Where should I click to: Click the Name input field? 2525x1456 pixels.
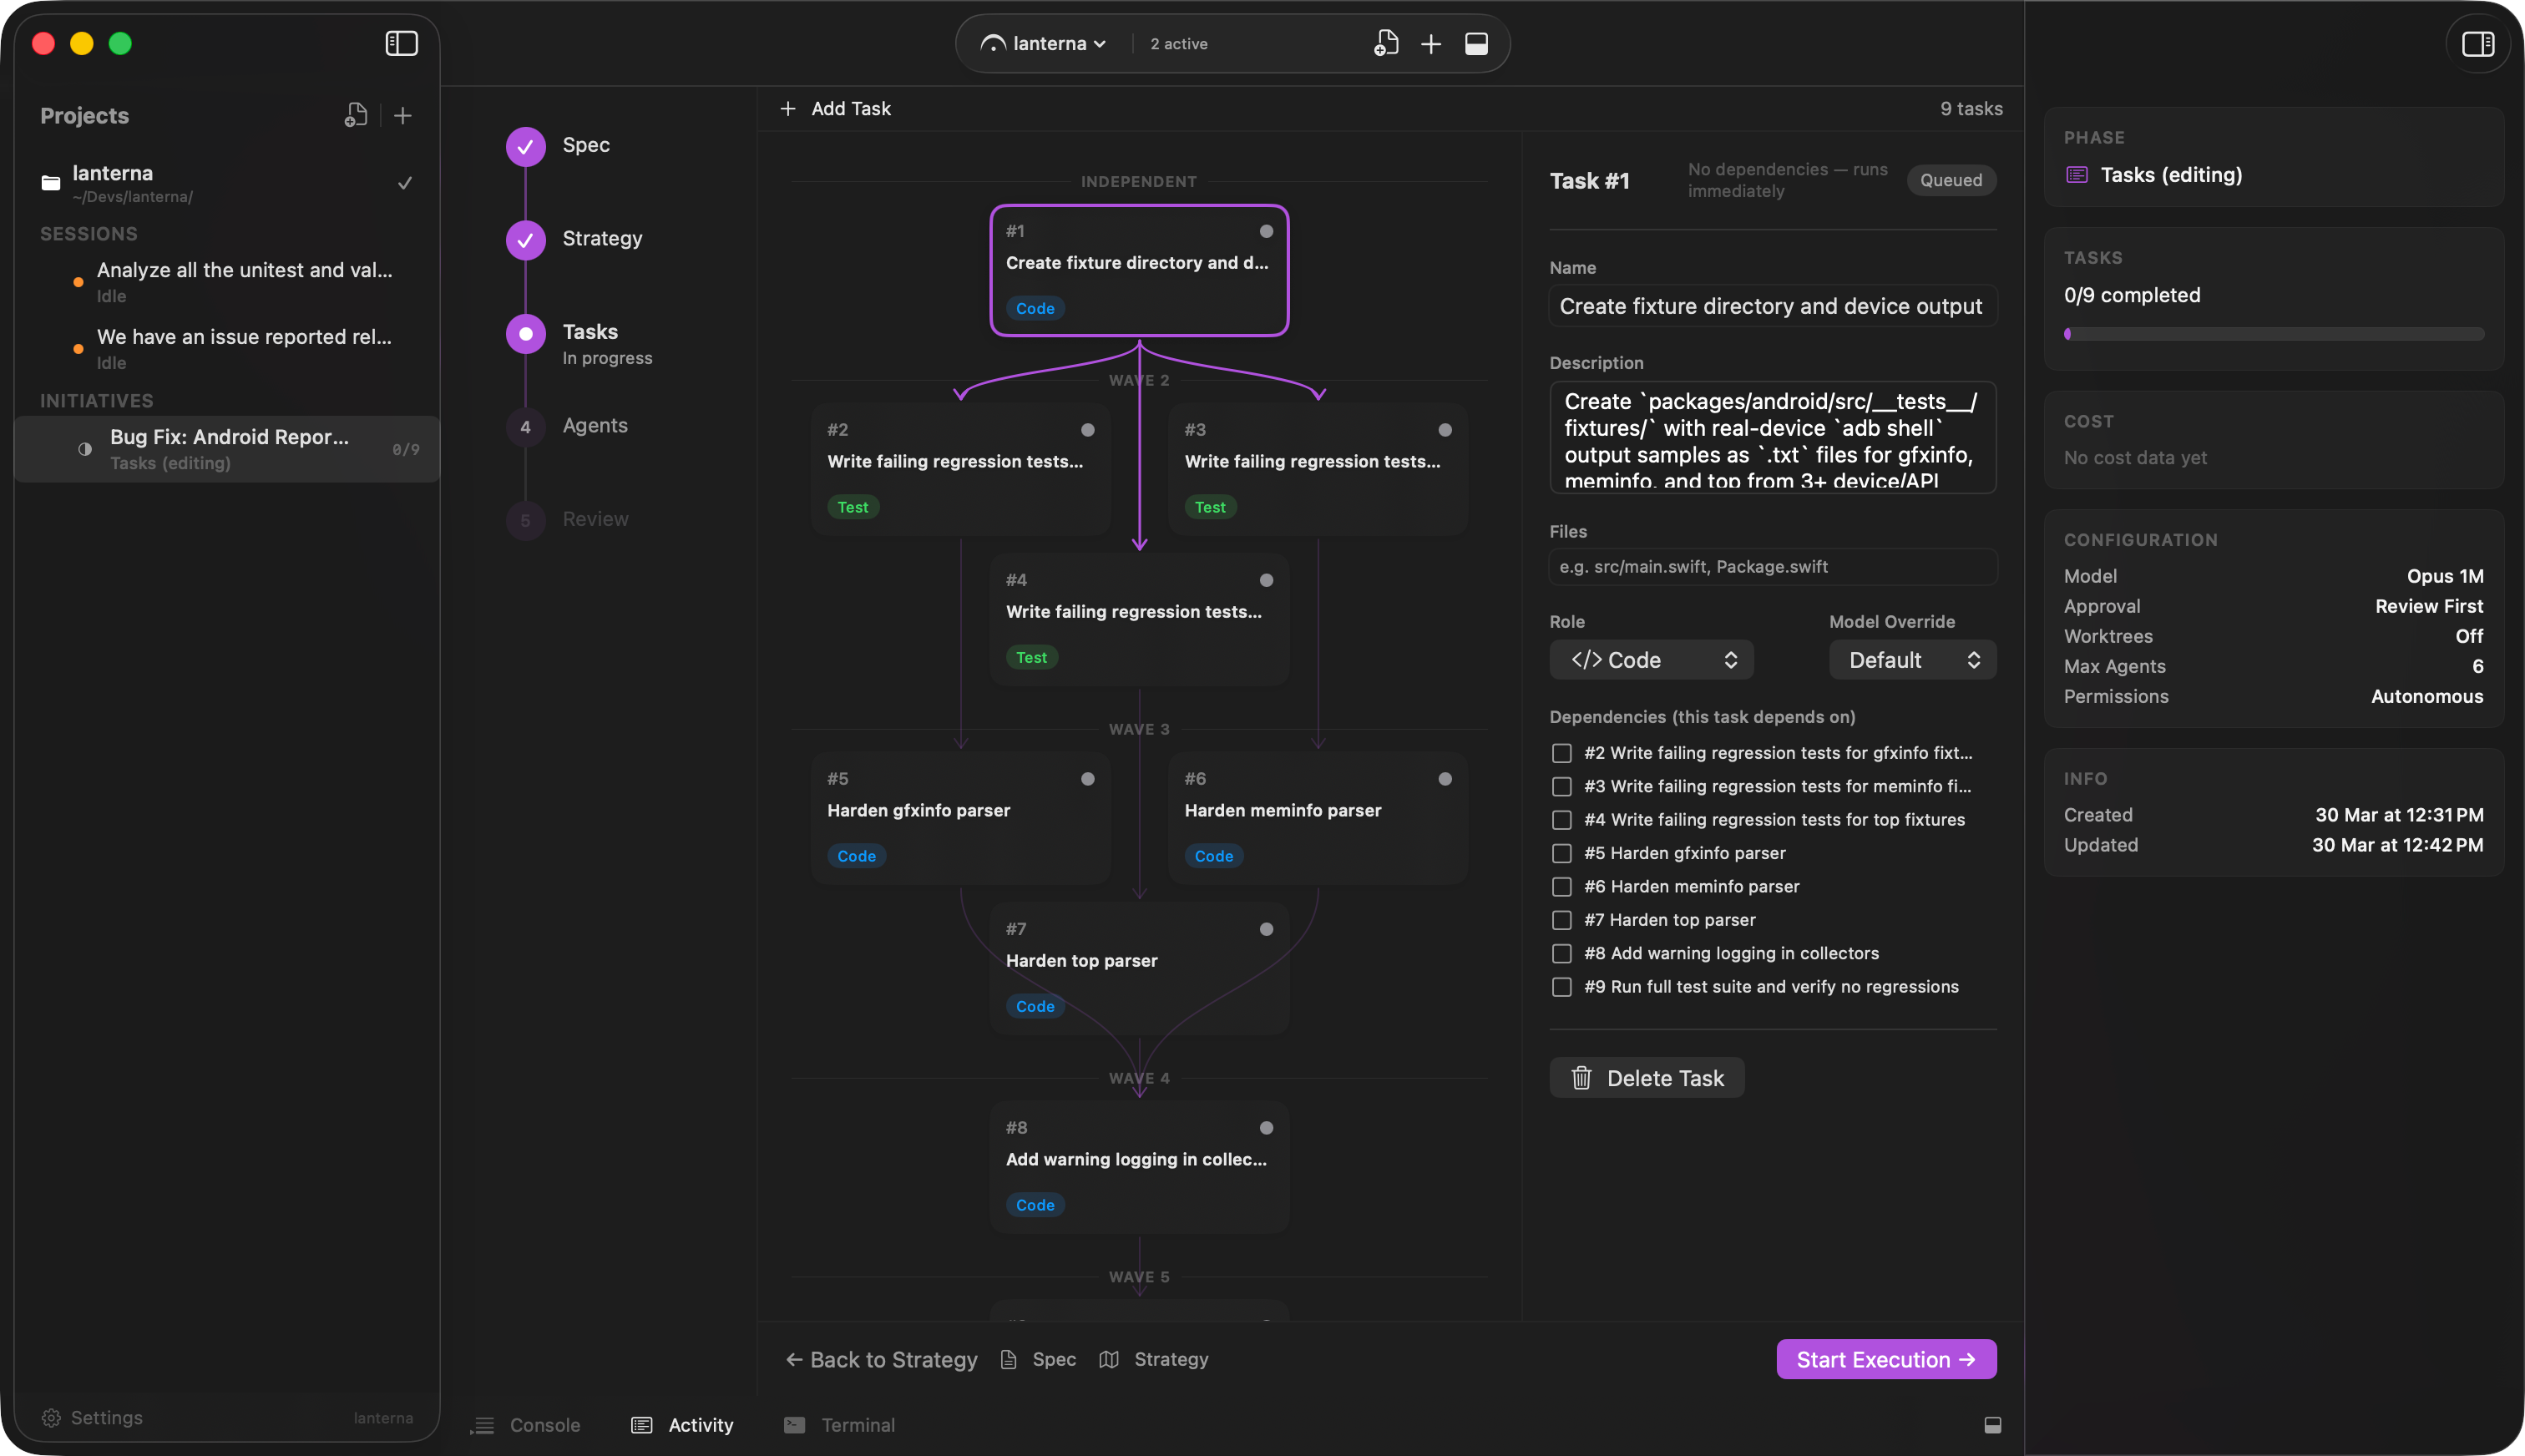[x=1773, y=306]
